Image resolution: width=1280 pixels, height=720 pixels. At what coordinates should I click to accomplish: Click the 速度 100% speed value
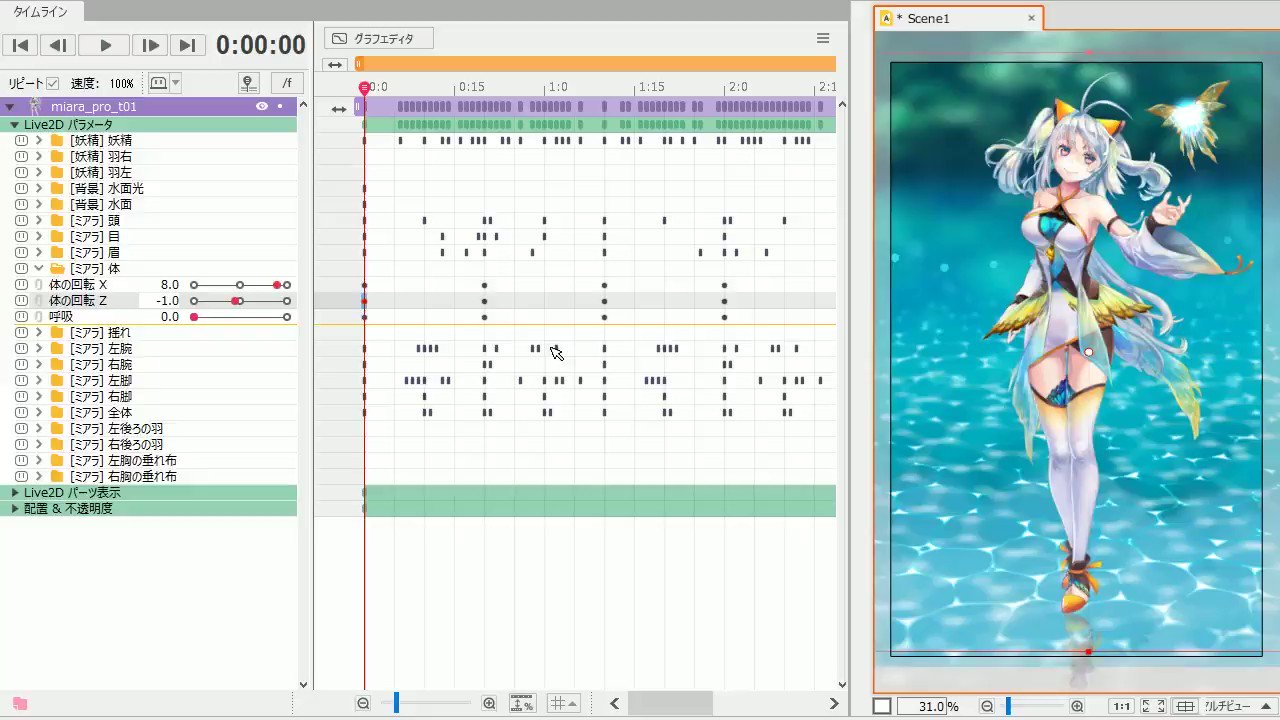pyautogui.click(x=122, y=83)
